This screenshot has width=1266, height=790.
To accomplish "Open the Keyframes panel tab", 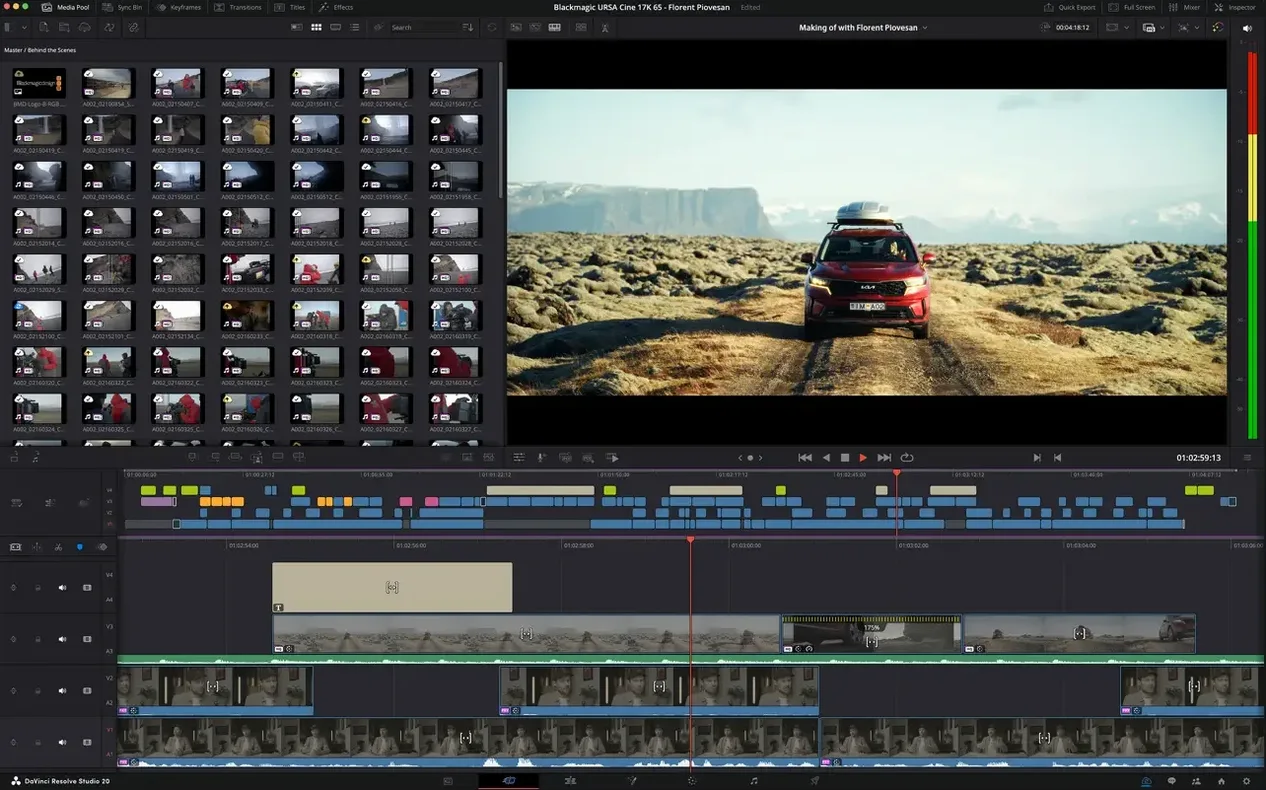I will pyautogui.click(x=178, y=7).
